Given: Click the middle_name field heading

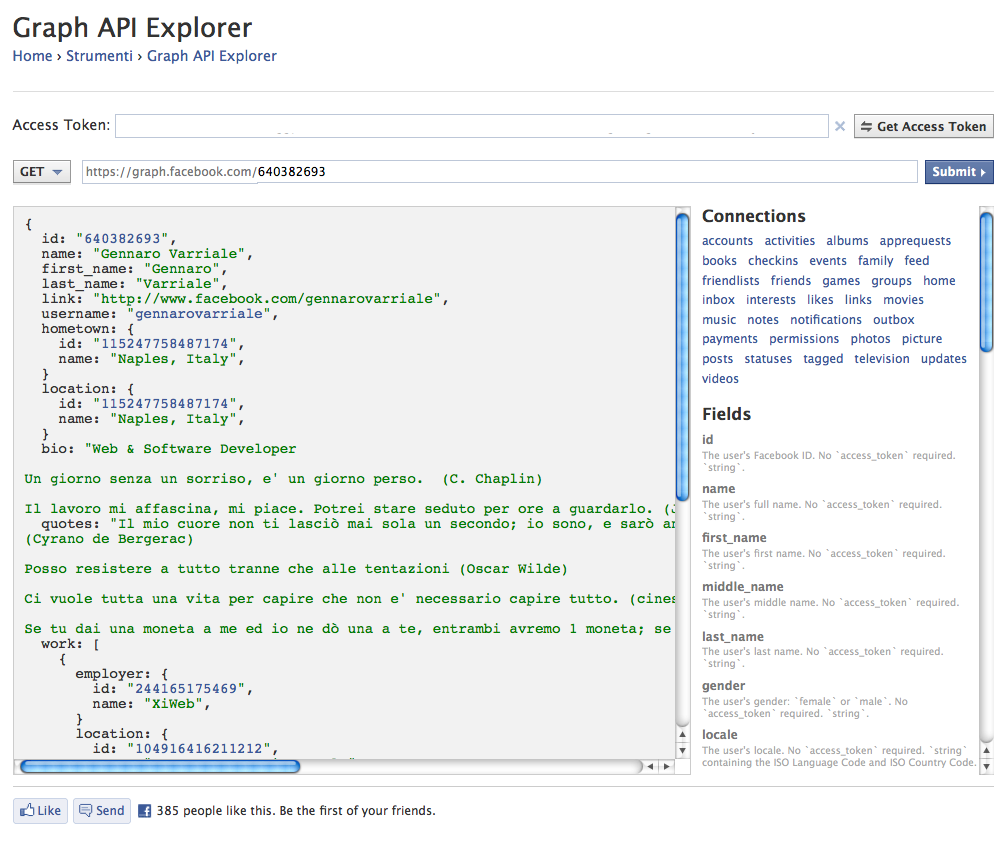Looking at the screenshot, I should pyautogui.click(x=742, y=587).
